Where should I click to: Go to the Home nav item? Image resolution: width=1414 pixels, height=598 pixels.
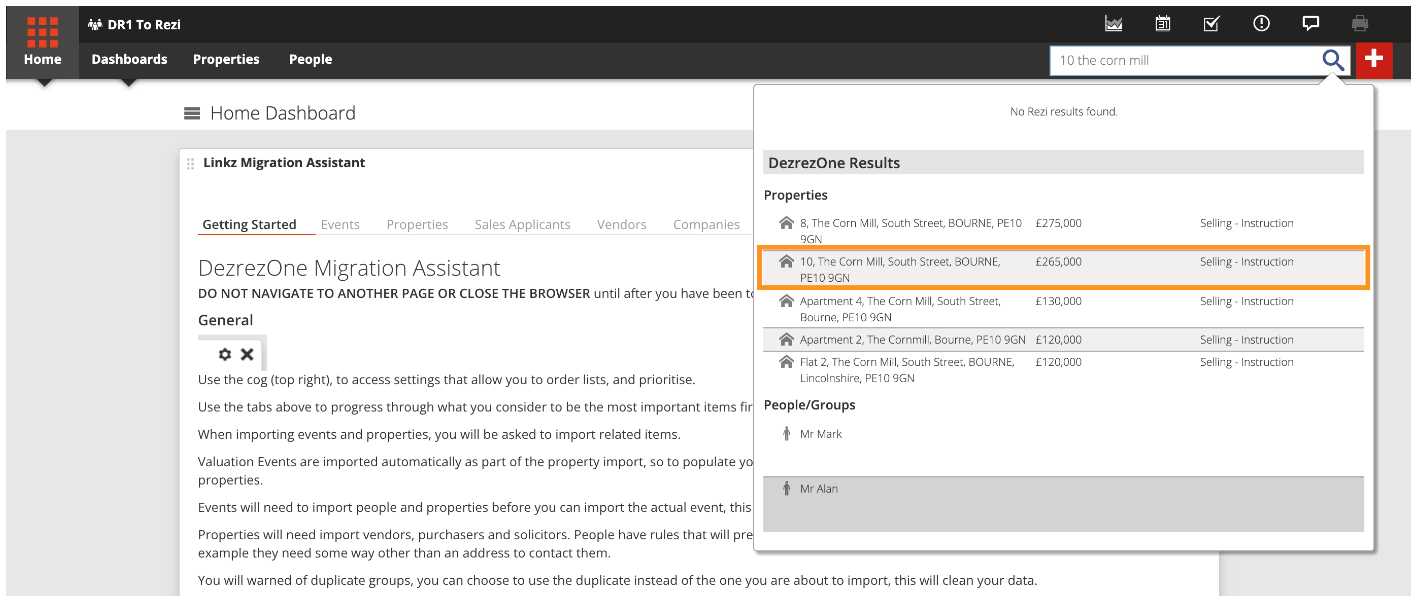click(42, 59)
